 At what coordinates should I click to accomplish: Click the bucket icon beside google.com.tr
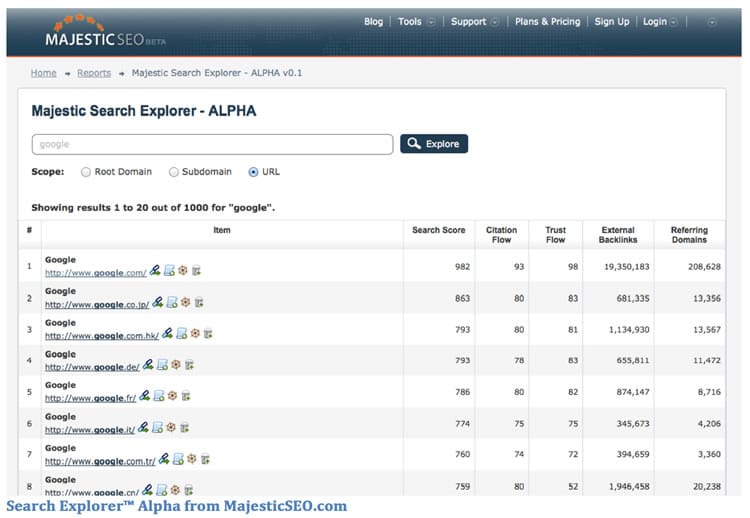205,459
